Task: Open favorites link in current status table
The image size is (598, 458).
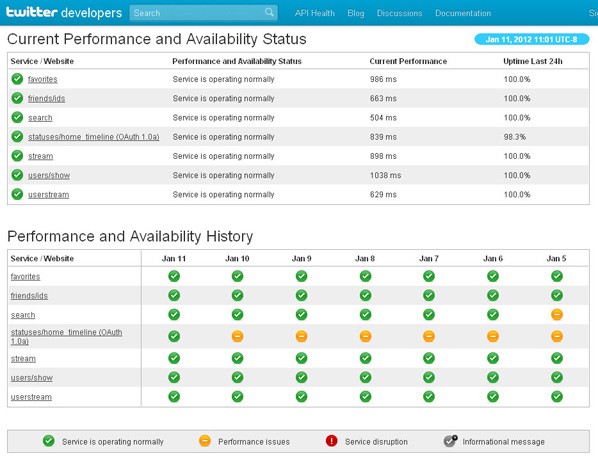Action: tap(43, 79)
